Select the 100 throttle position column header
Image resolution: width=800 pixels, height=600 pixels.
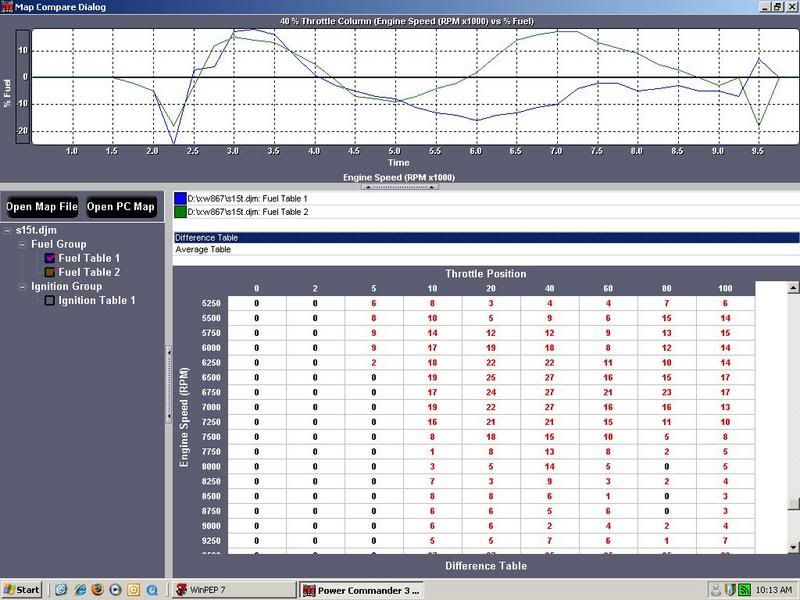pyautogui.click(x=725, y=288)
